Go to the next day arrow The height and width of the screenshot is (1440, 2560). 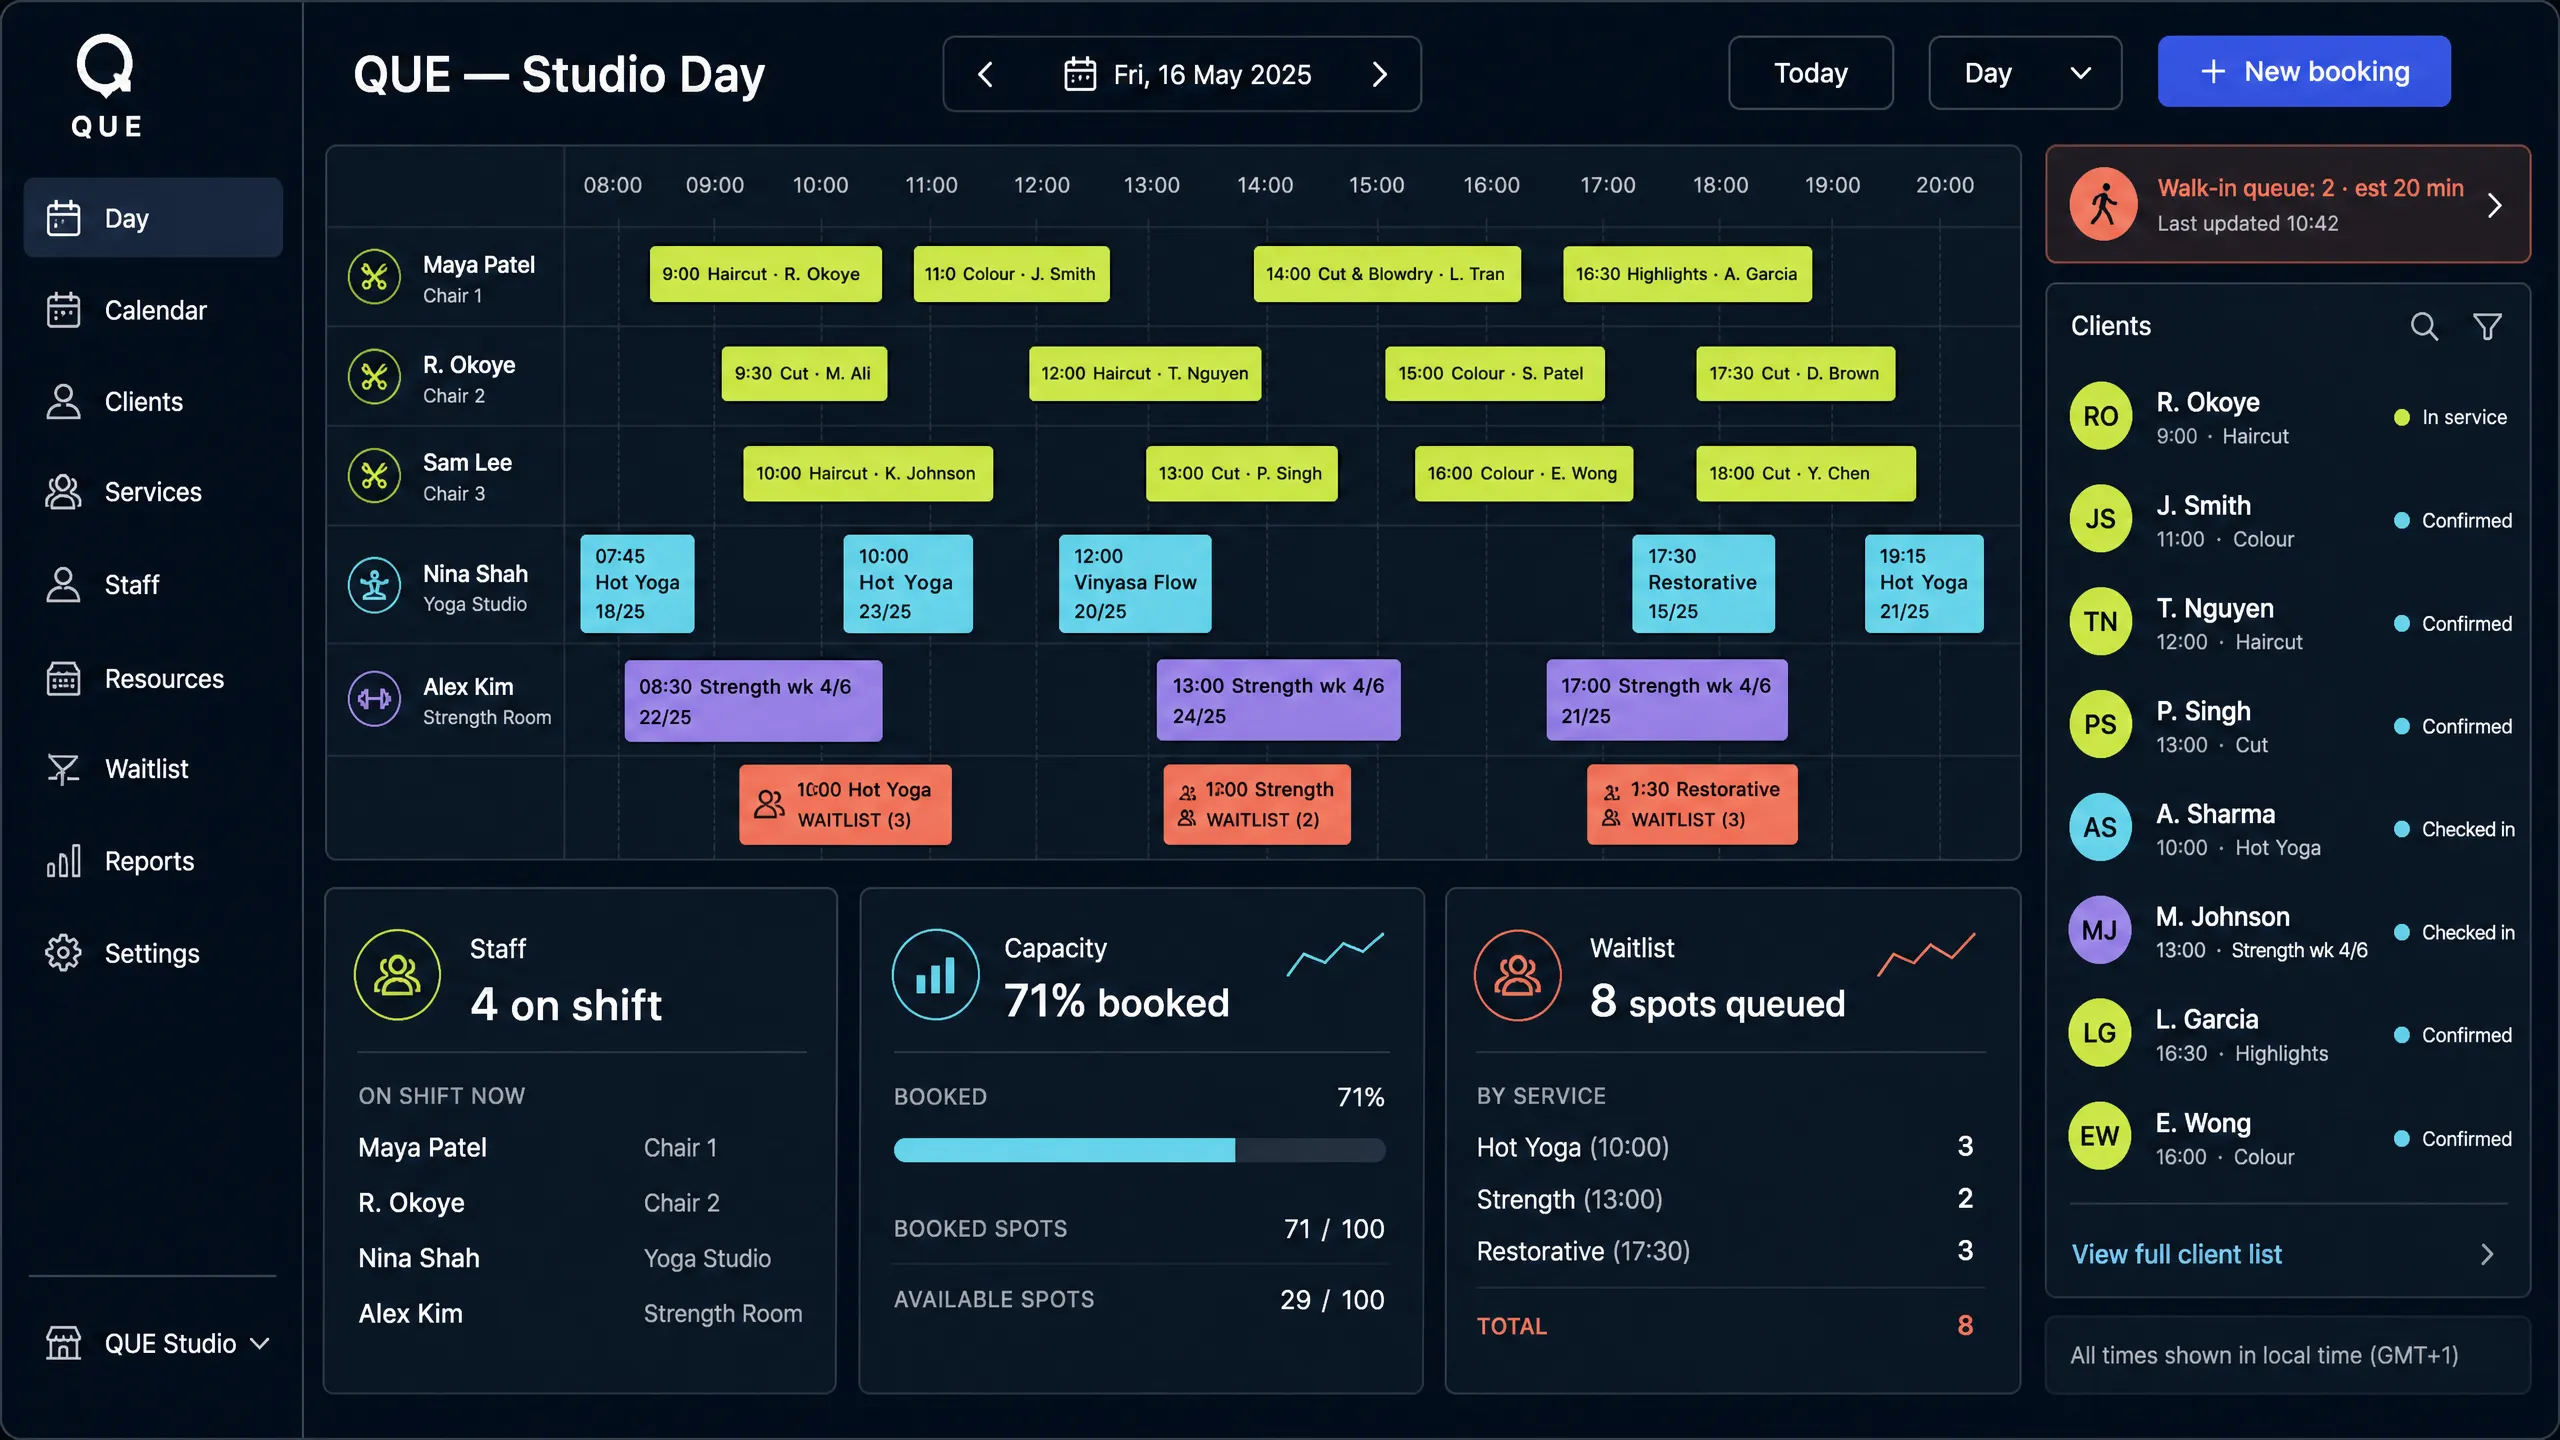pos(1380,74)
